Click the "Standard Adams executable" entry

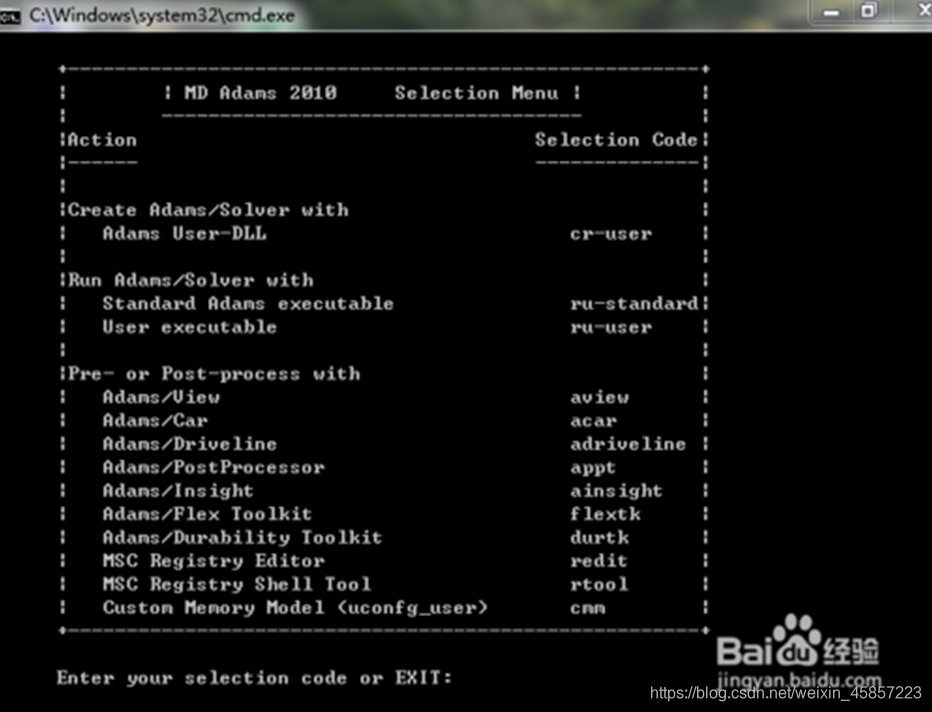coord(248,303)
